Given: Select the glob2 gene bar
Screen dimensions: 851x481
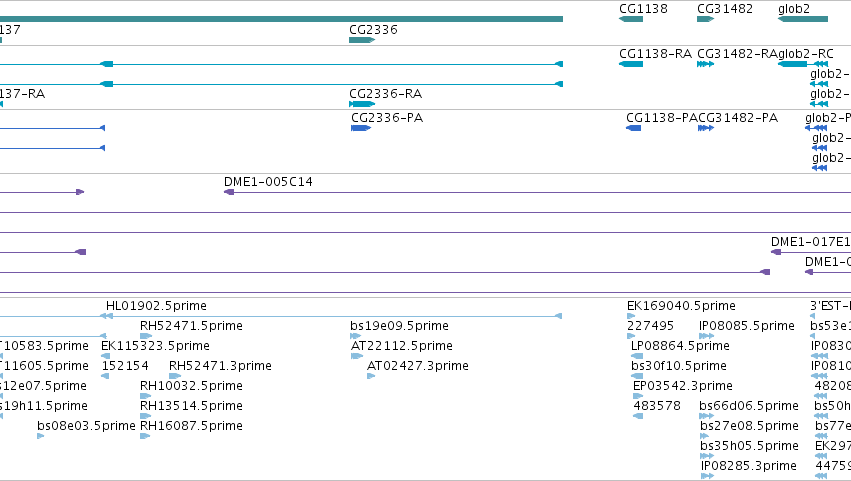Looking at the screenshot, I should pyautogui.click(x=803, y=19).
